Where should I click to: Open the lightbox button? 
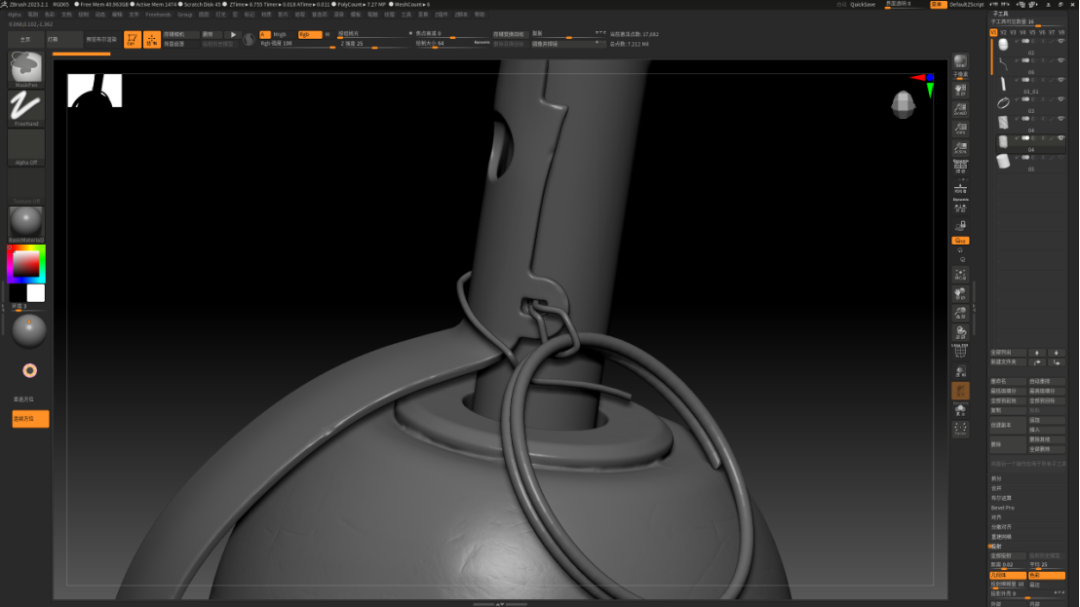point(63,39)
